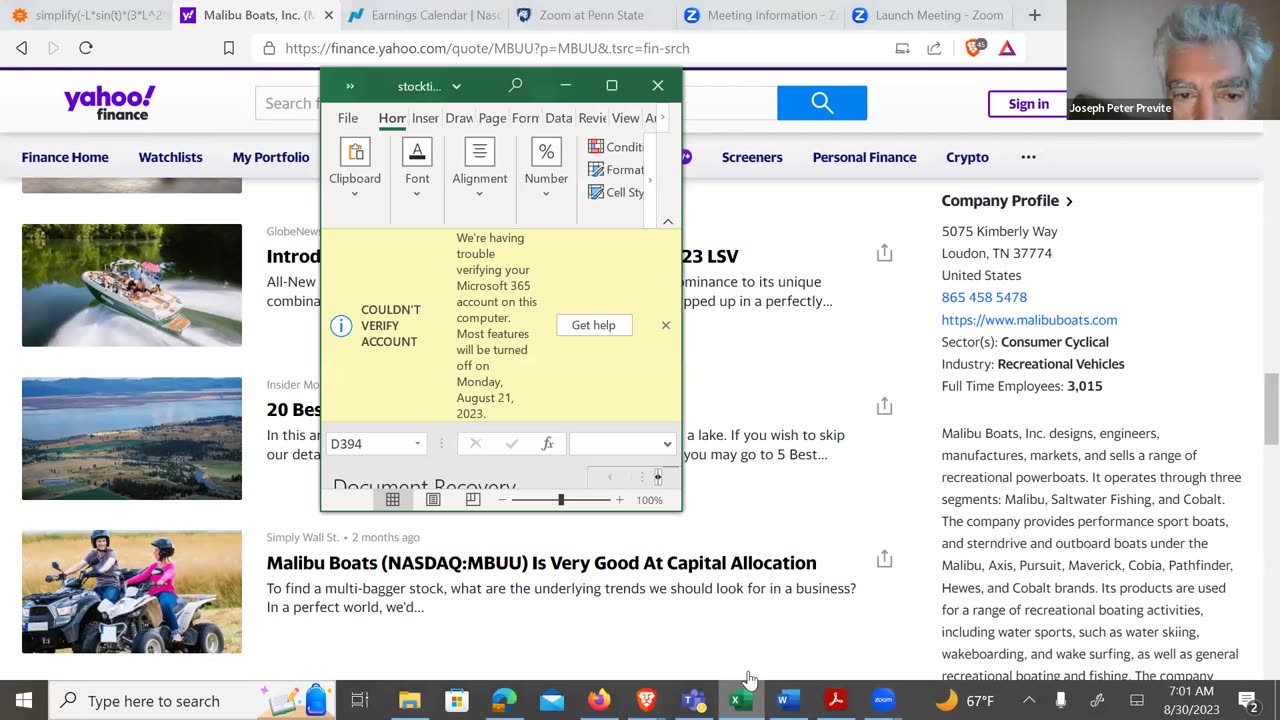Open Cell Styles in Excel
This screenshot has height=720, width=1280.
point(616,193)
